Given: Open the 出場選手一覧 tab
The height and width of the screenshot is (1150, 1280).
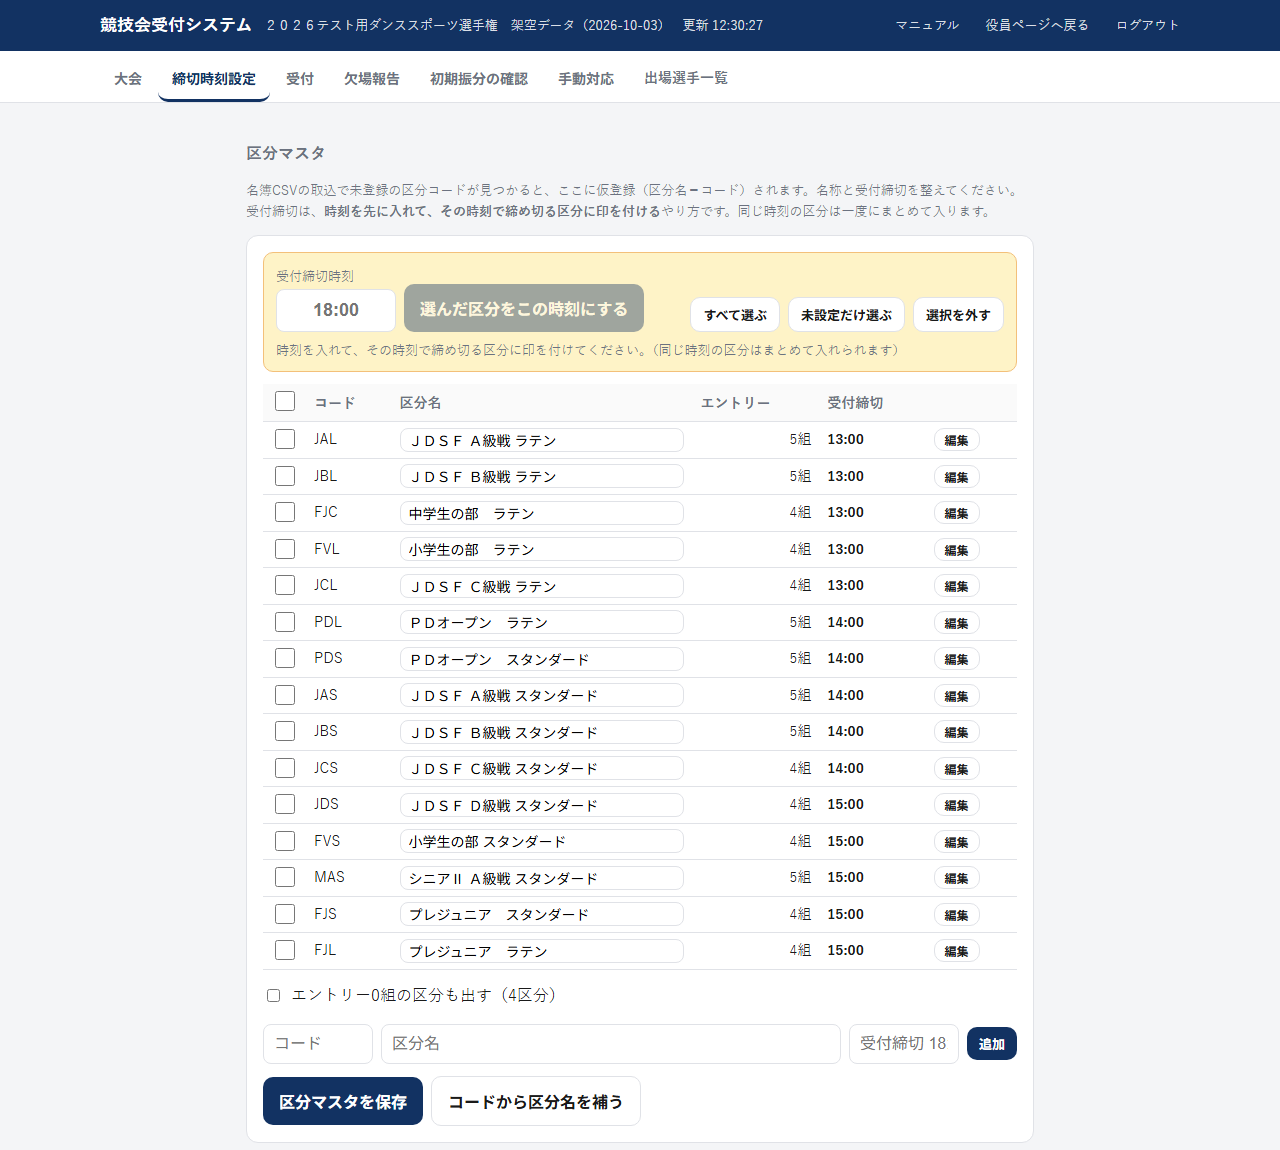Looking at the screenshot, I should point(686,79).
